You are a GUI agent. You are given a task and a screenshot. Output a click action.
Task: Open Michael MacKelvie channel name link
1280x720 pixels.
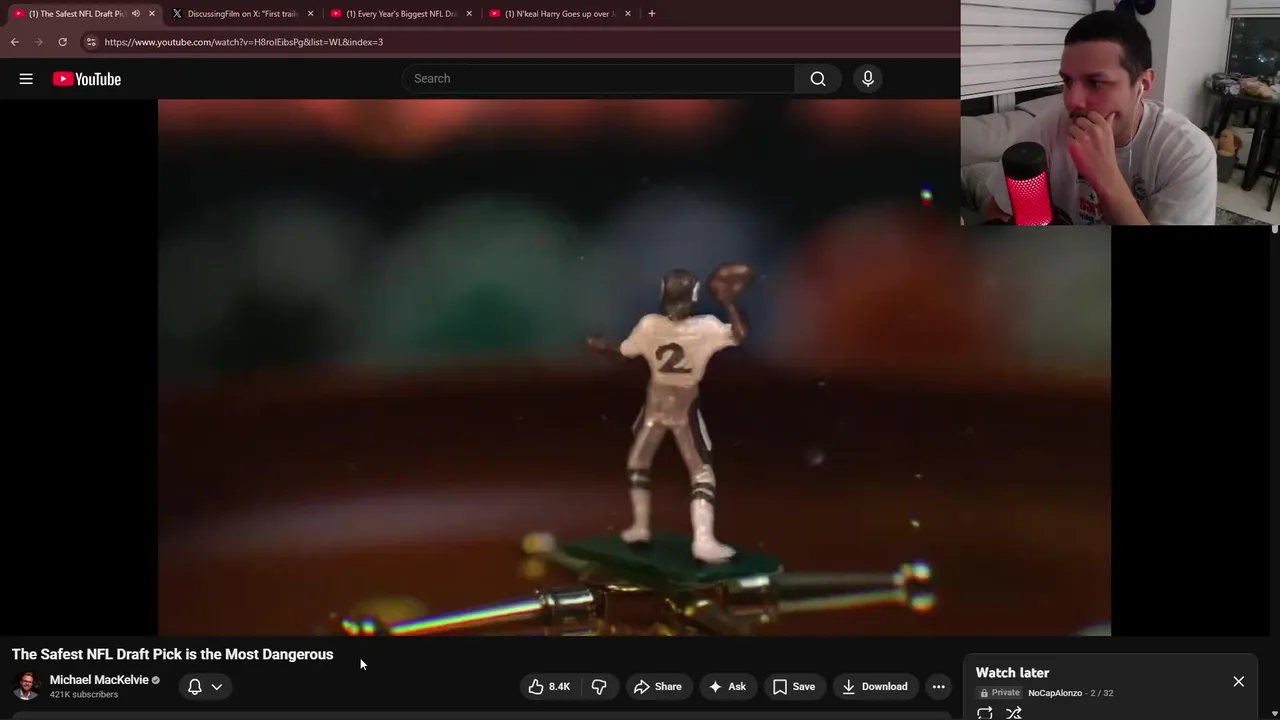[99, 680]
